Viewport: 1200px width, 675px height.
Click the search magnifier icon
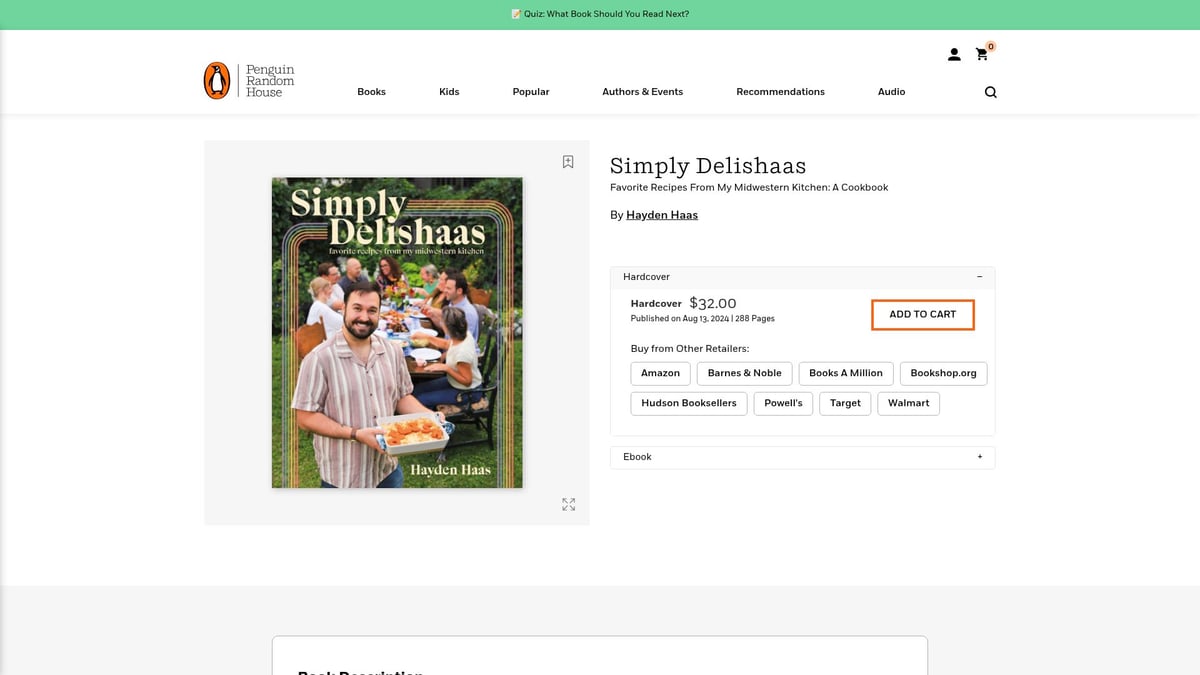click(990, 92)
